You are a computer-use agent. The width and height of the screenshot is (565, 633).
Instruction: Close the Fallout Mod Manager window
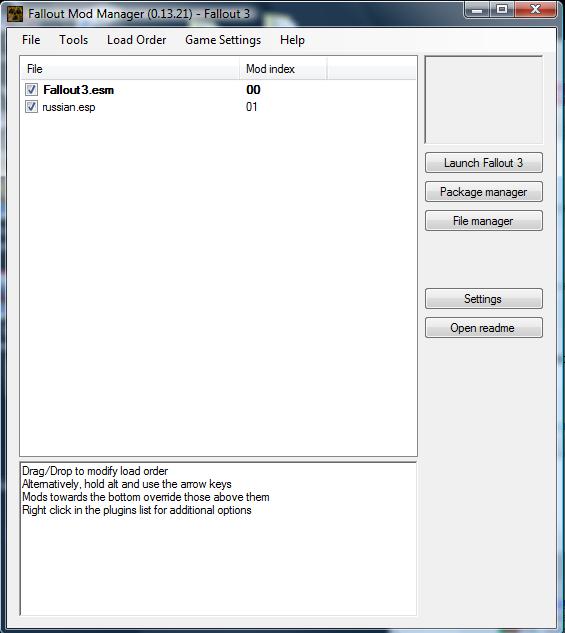click(535, 10)
